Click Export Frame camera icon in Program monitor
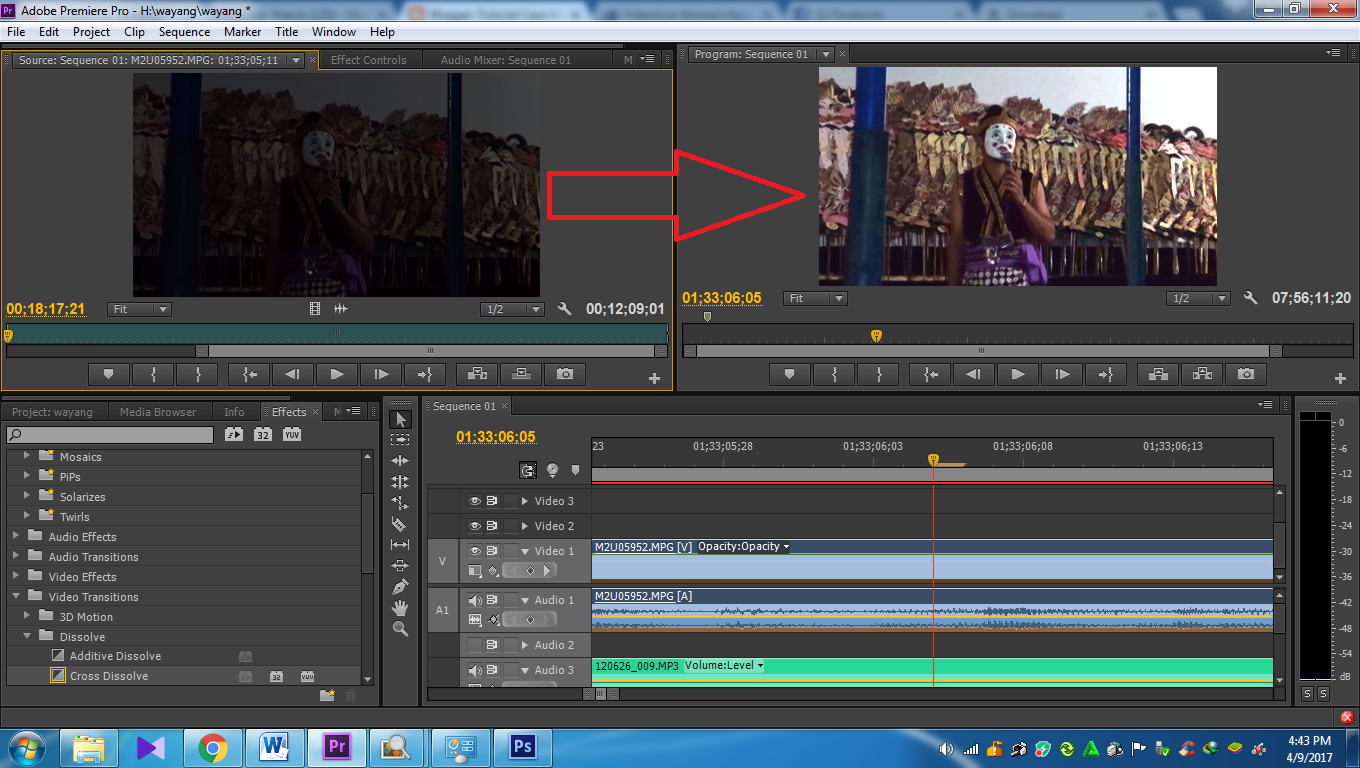Screen dimensions: 1360x768 pyautogui.click(x=1245, y=374)
